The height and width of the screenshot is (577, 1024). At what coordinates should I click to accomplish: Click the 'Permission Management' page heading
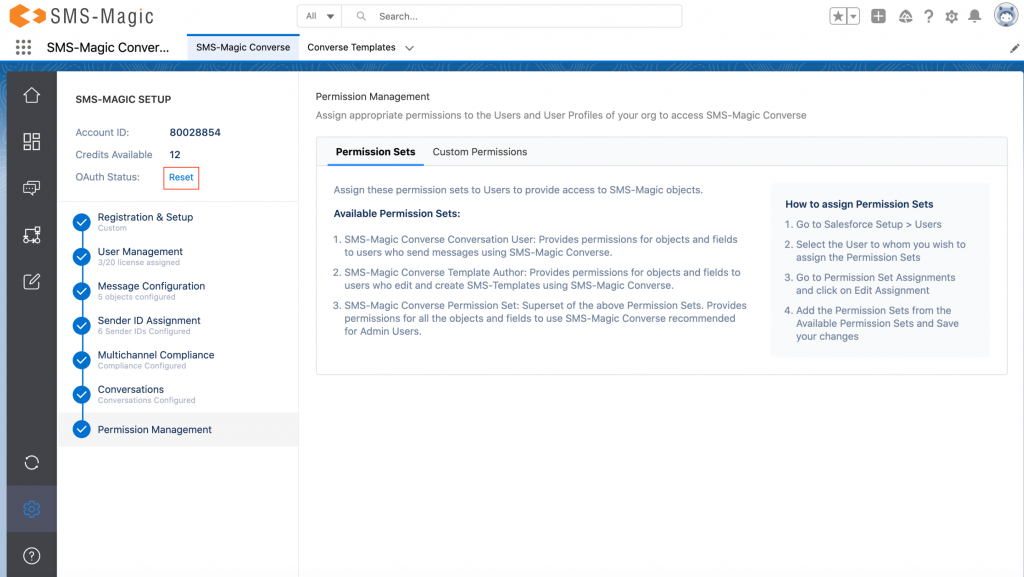(372, 97)
